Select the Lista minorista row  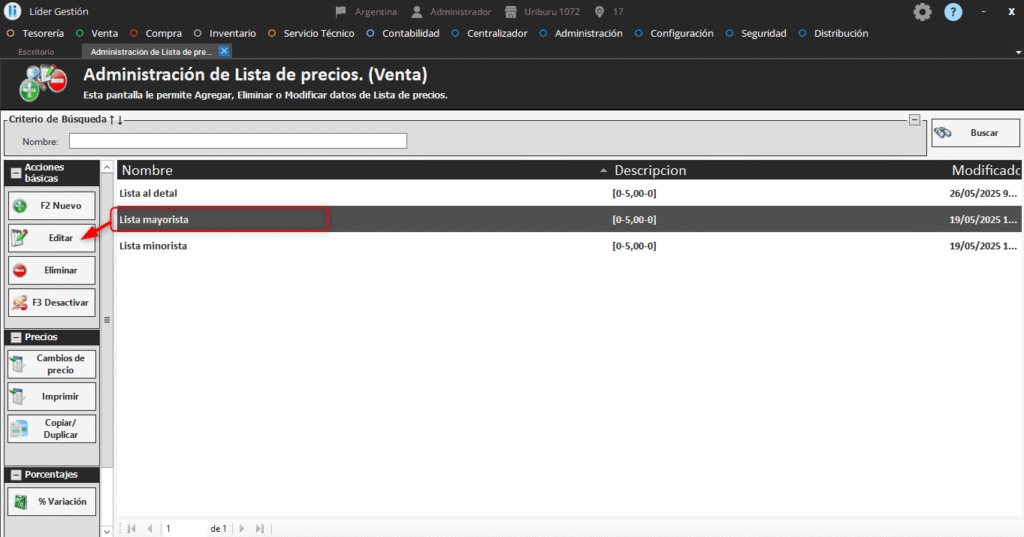360,246
